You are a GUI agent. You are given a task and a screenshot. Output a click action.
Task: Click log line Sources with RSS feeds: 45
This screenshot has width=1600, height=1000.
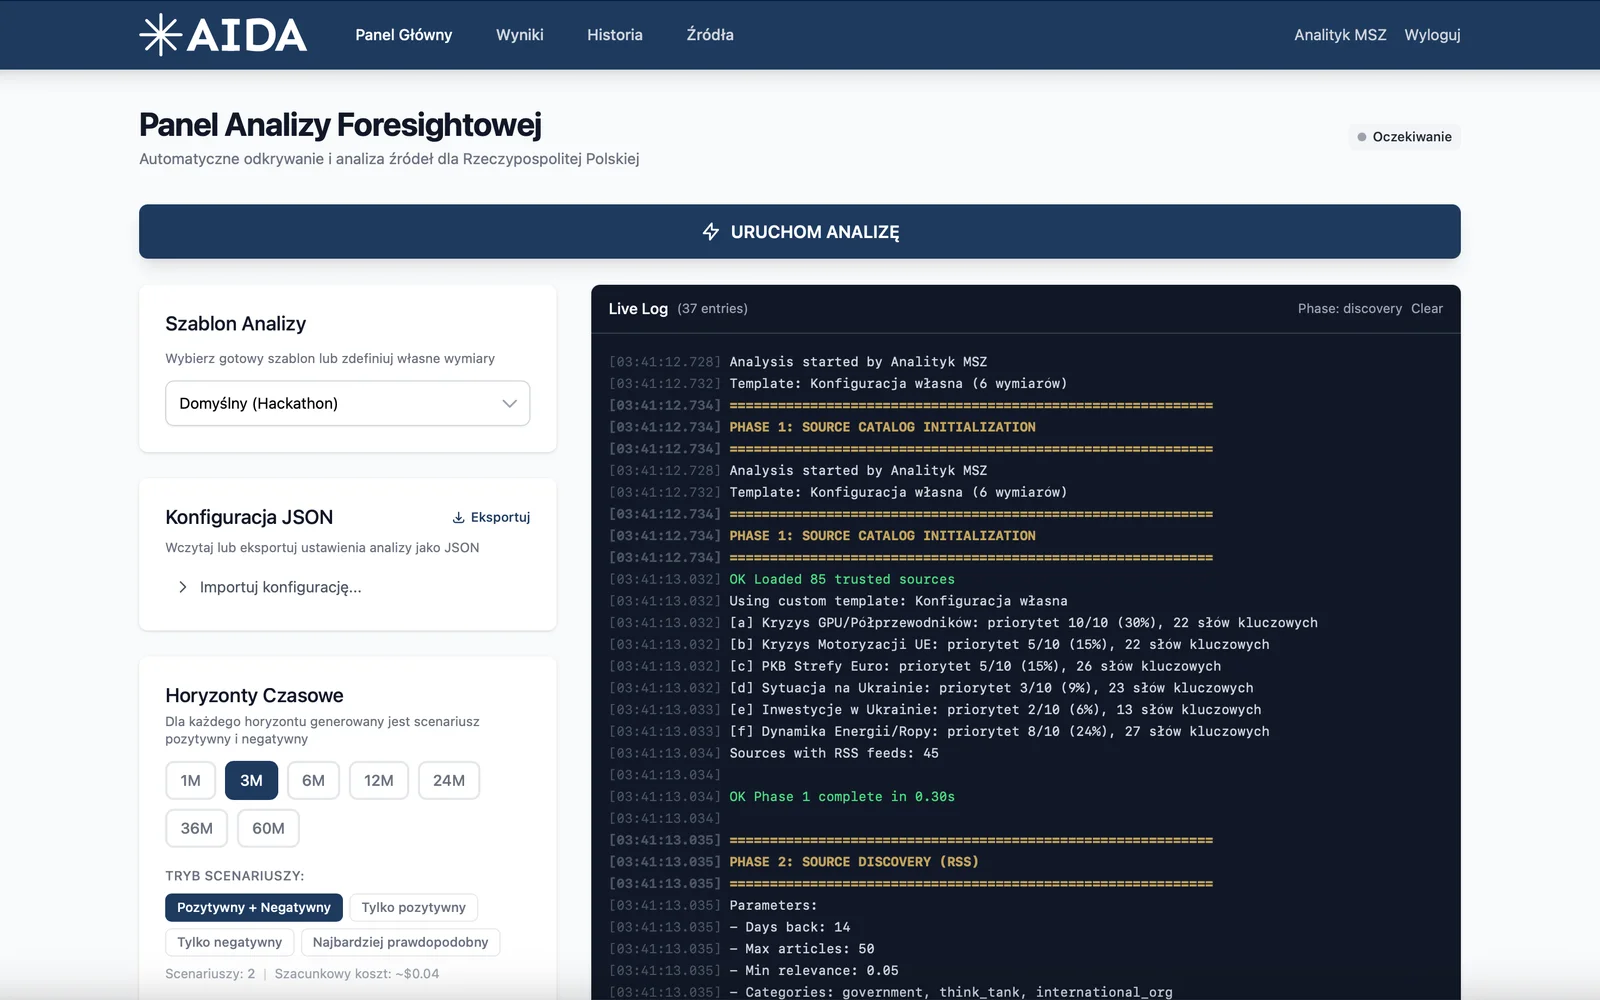point(834,754)
